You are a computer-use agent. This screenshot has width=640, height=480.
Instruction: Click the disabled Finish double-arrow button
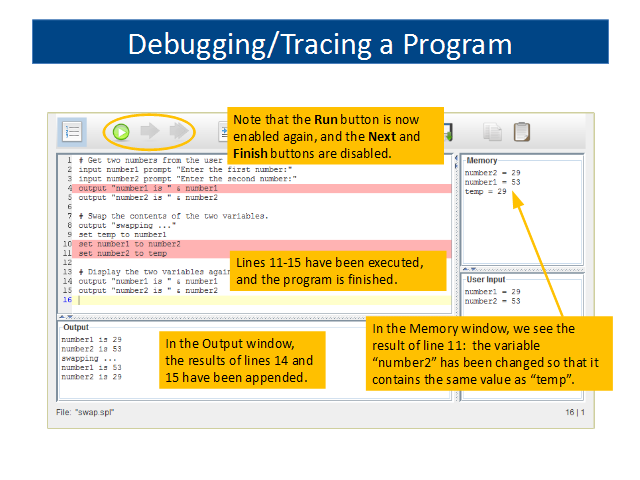tap(179, 131)
